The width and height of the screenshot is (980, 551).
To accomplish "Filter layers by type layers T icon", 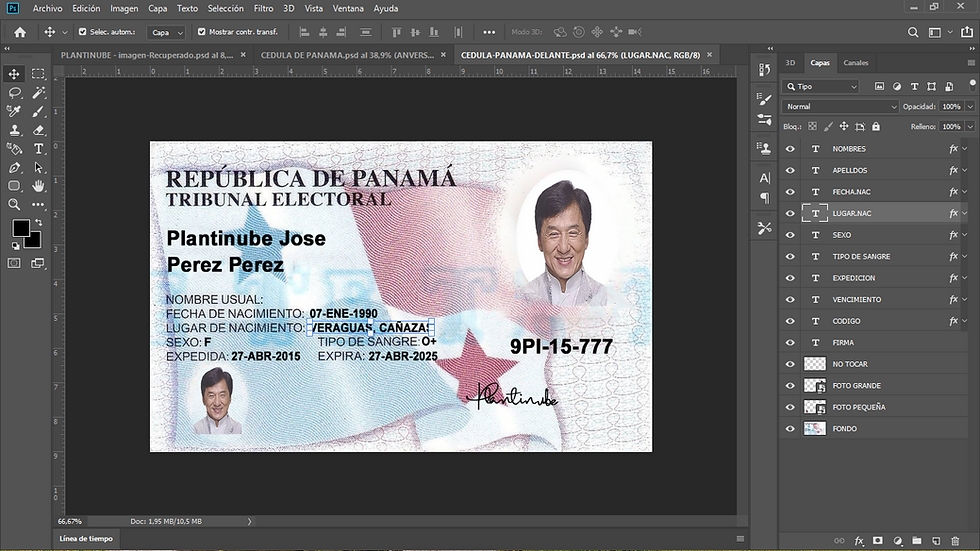I will click(x=914, y=86).
